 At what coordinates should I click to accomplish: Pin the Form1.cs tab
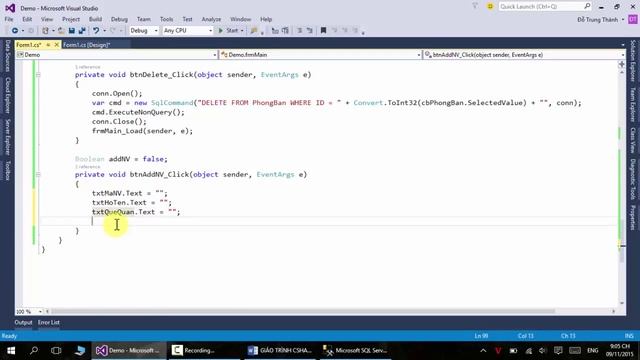(48, 44)
